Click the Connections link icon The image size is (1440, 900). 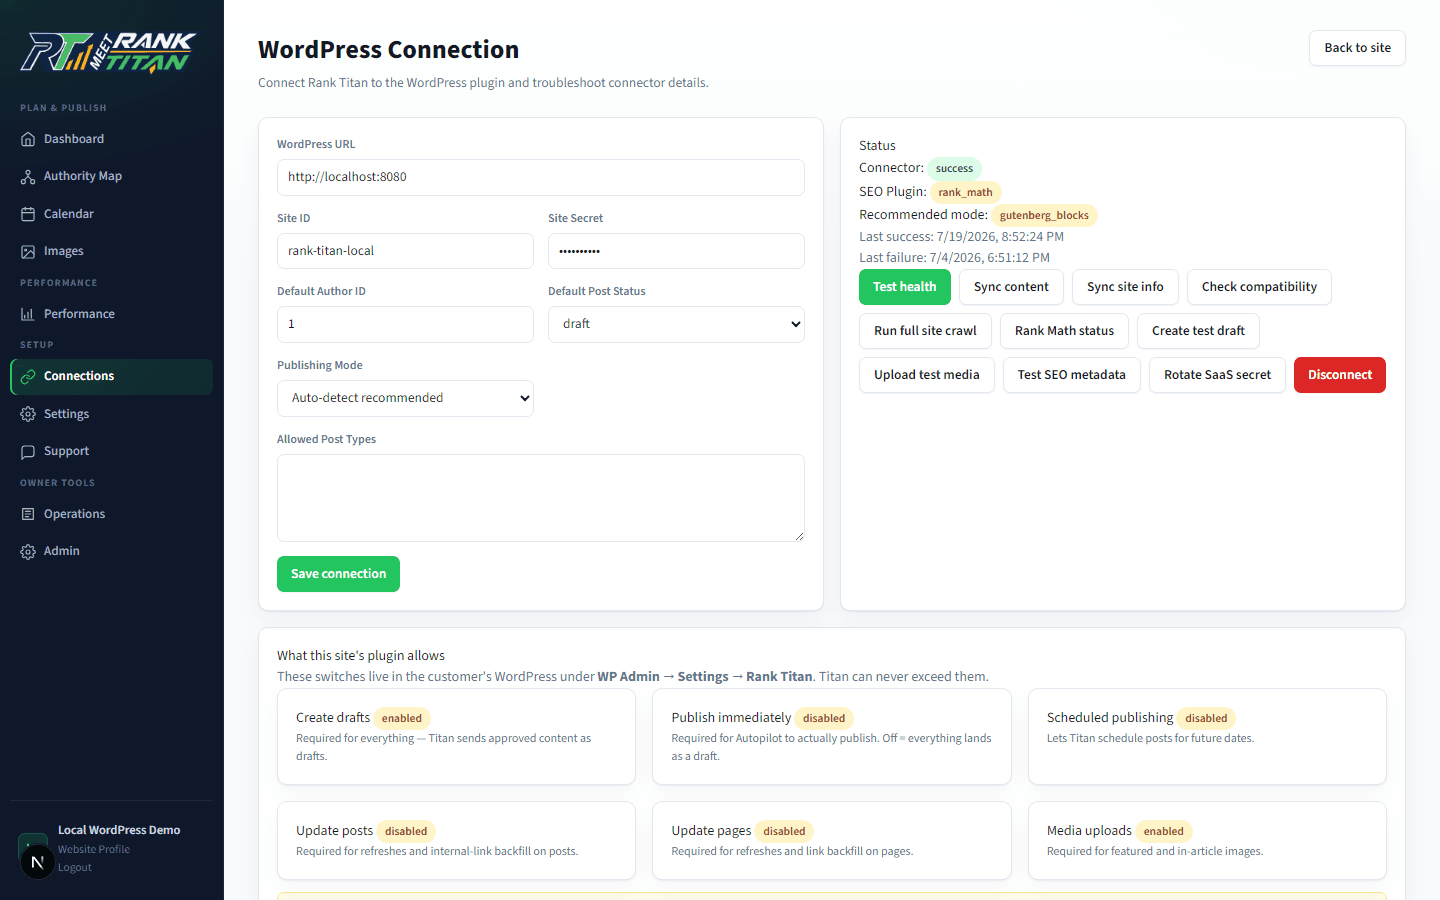28,376
